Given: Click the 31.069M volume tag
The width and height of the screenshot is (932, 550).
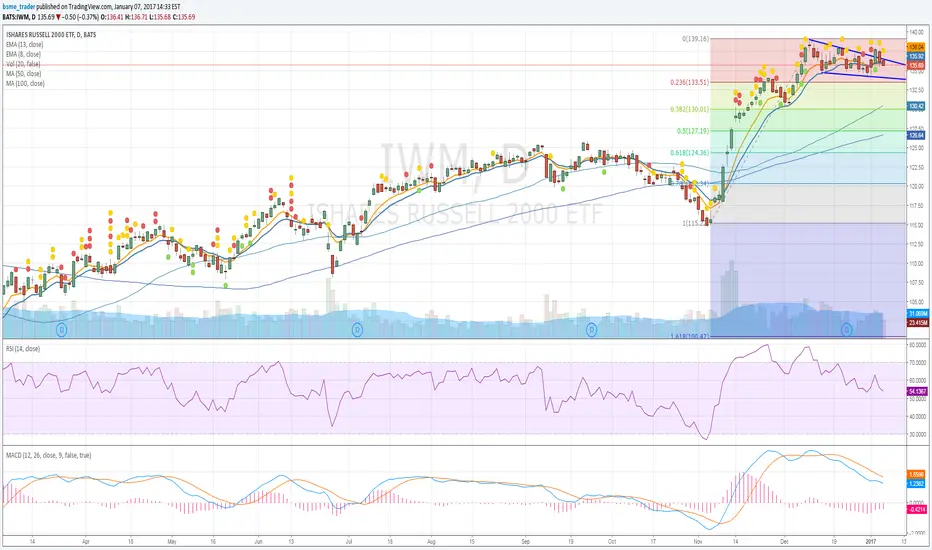Looking at the screenshot, I should tap(917, 313).
